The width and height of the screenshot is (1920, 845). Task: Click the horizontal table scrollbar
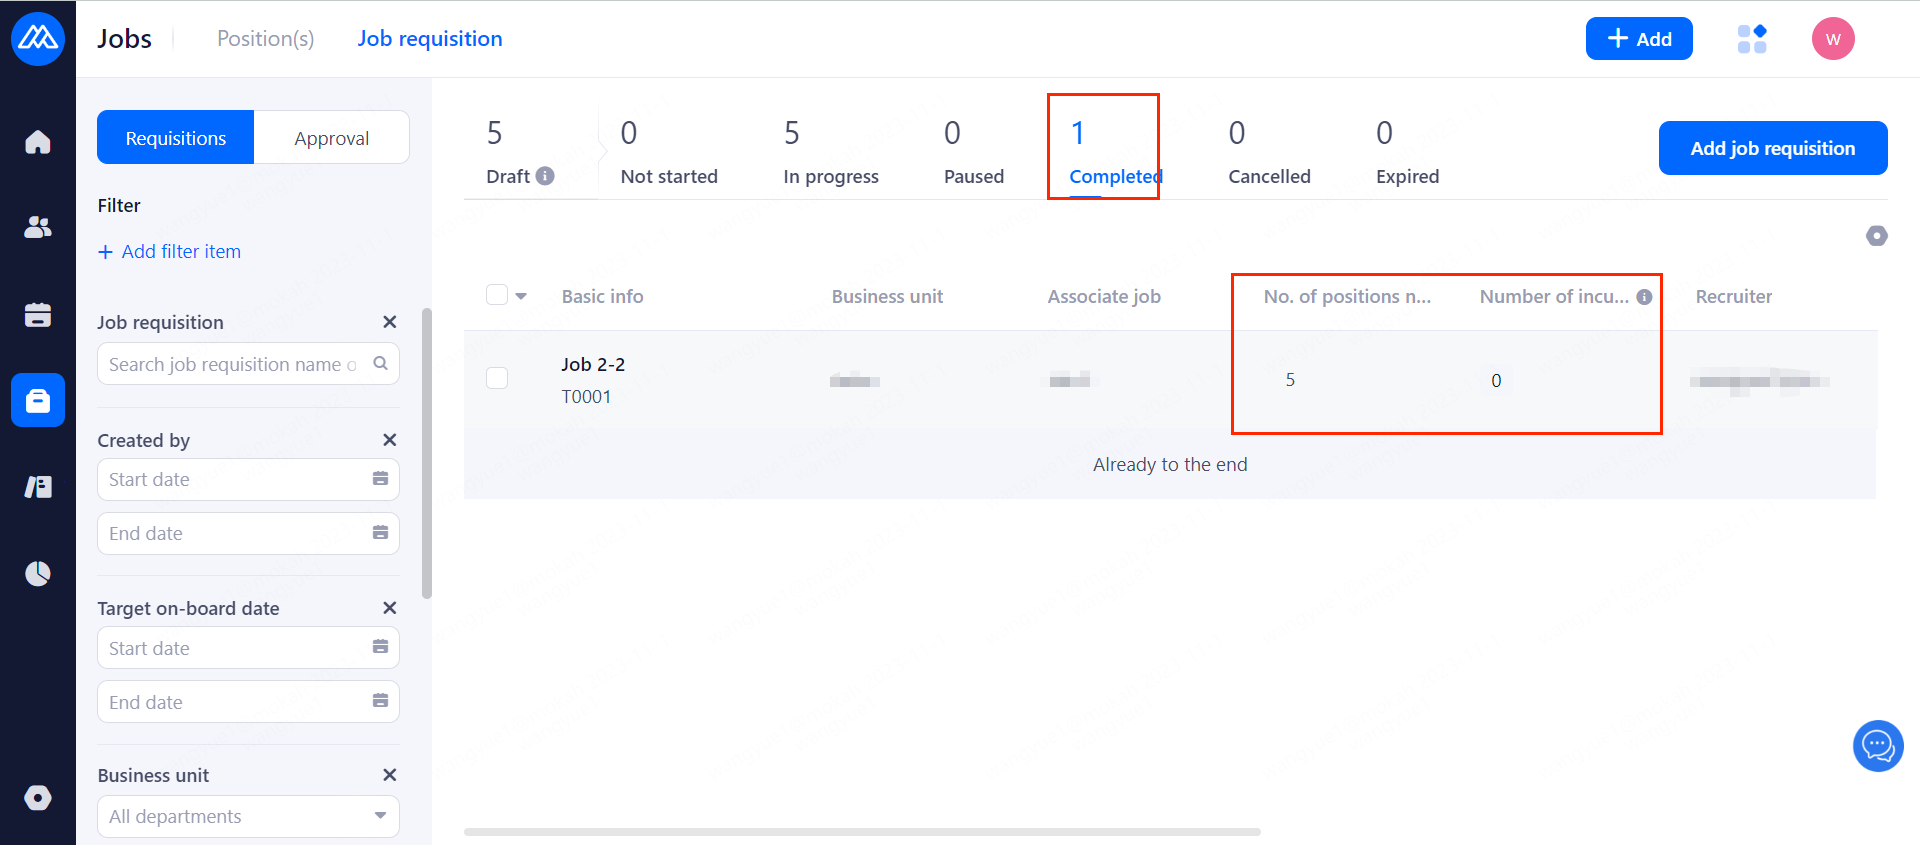click(x=861, y=831)
